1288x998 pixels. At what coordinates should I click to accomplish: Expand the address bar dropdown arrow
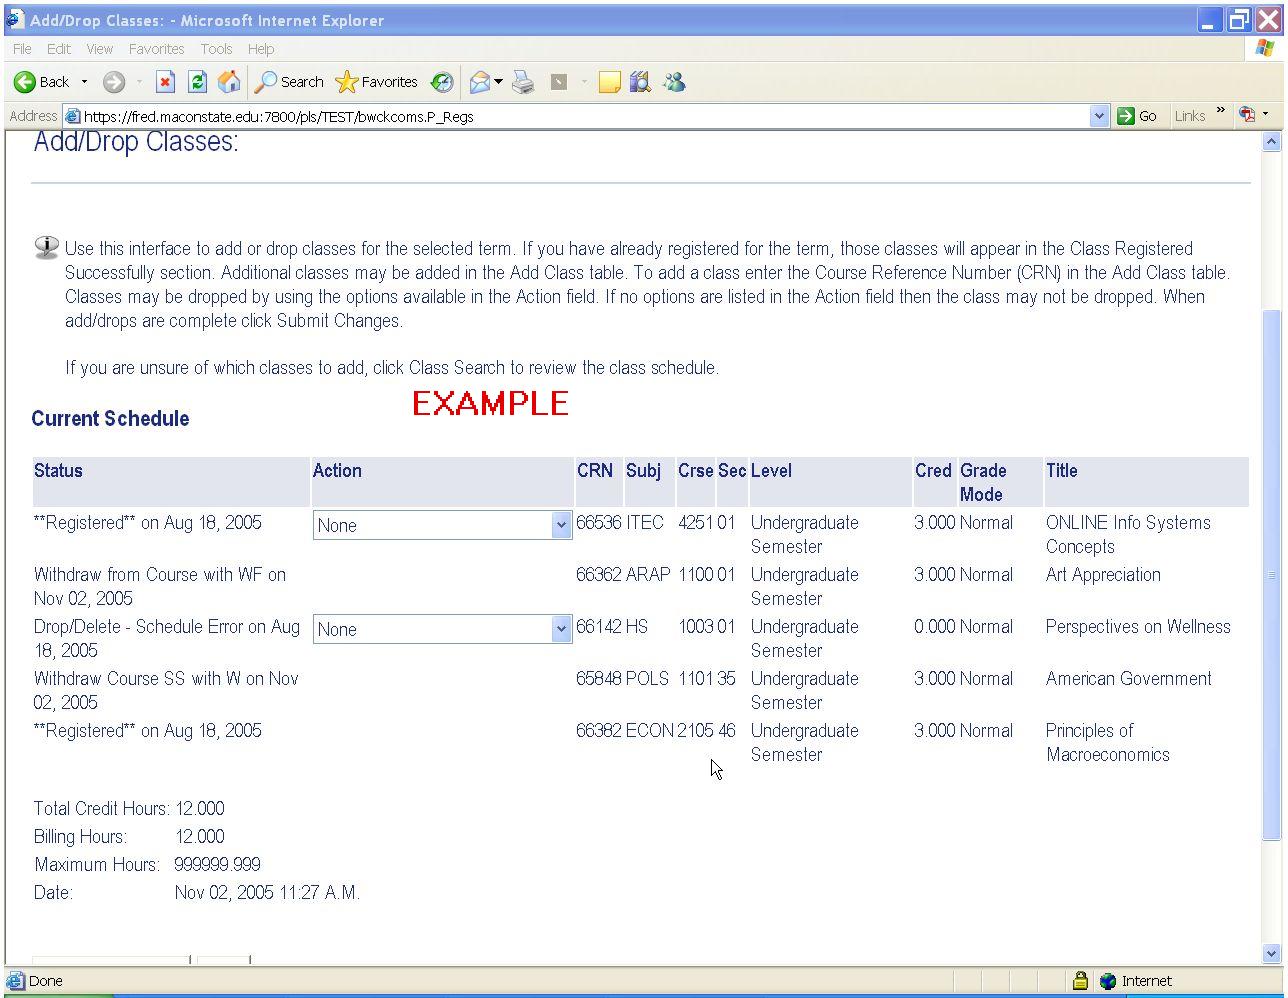[1099, 116]
